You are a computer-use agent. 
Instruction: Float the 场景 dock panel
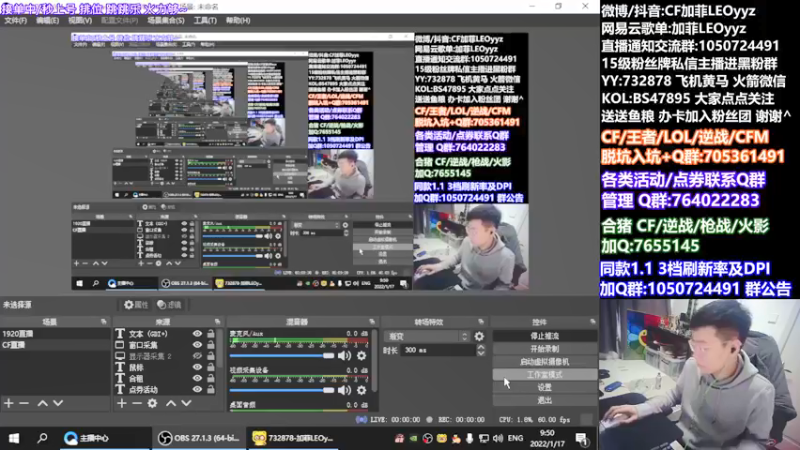[104, 322]
